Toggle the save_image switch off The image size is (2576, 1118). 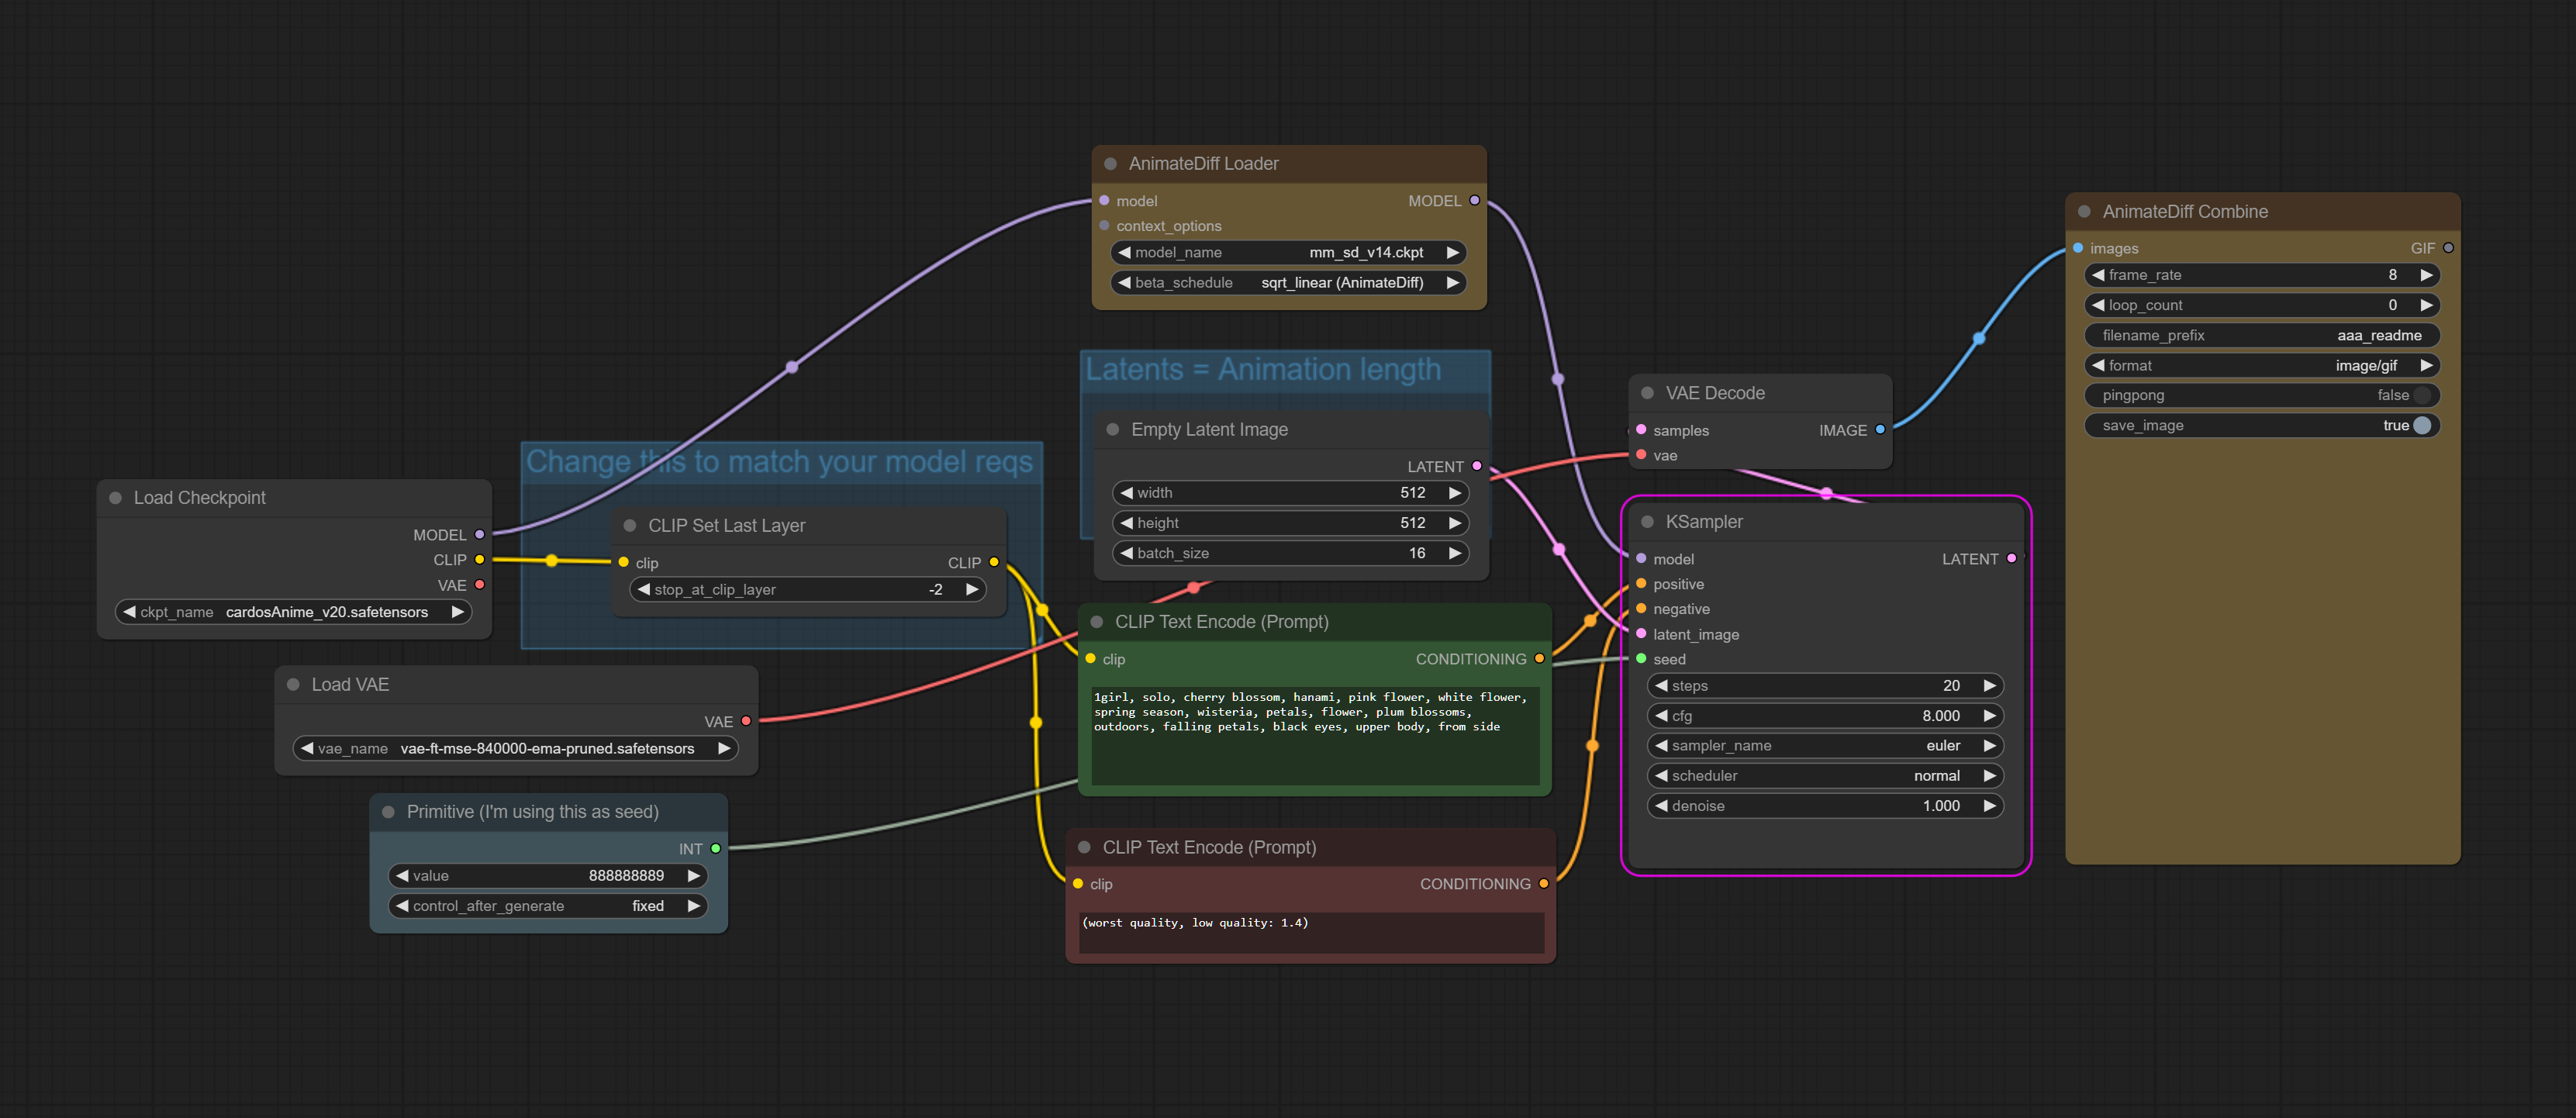[2421, 425]
